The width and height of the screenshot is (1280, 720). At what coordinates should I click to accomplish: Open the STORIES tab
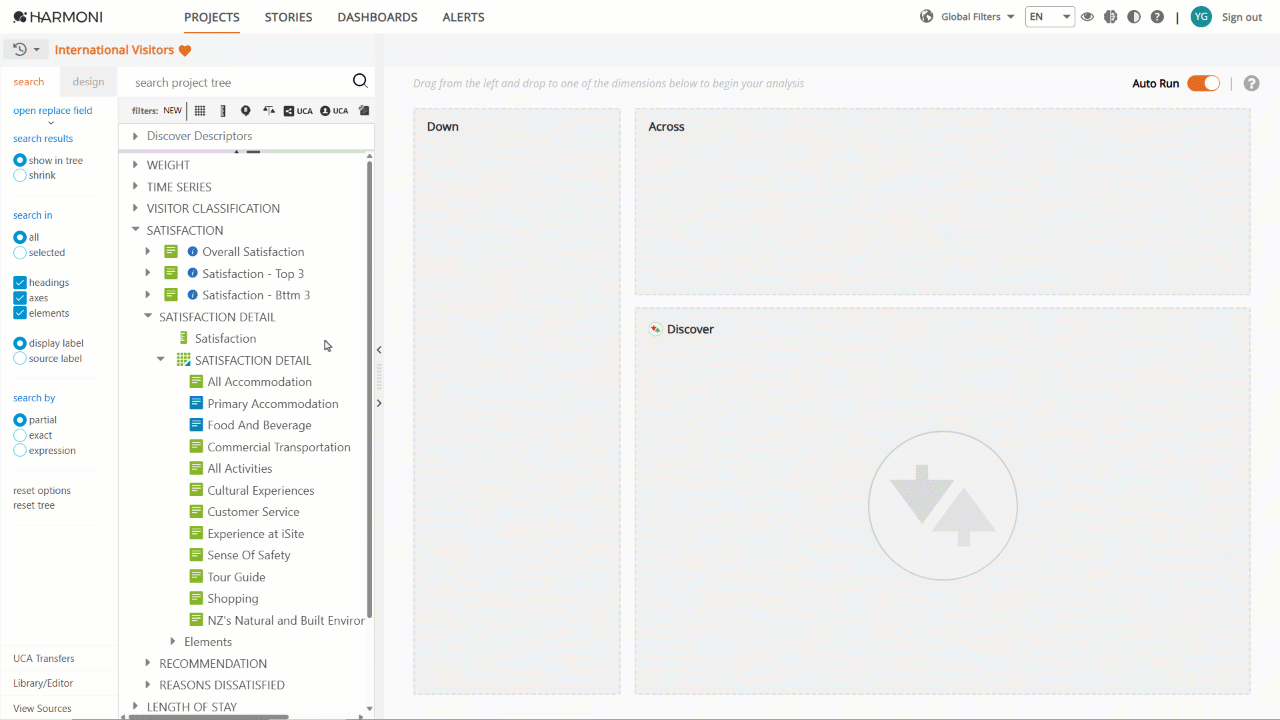(x=288, y=17)
